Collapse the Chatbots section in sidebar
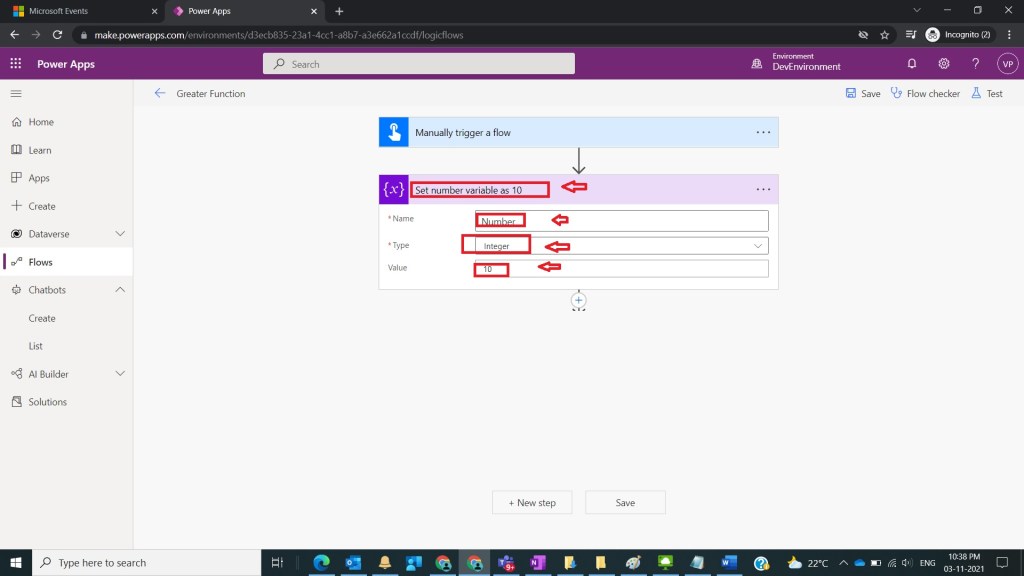1024x576 pixels. pos(120,290)
